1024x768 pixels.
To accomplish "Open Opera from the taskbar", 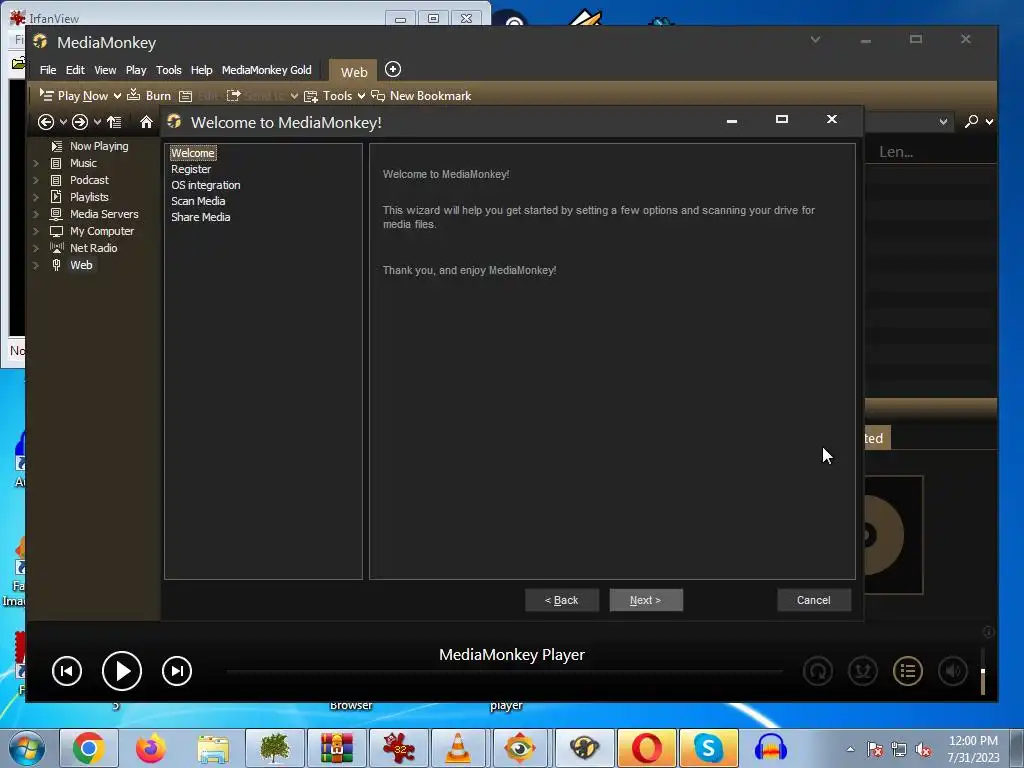I will click(x=647, y=748).
